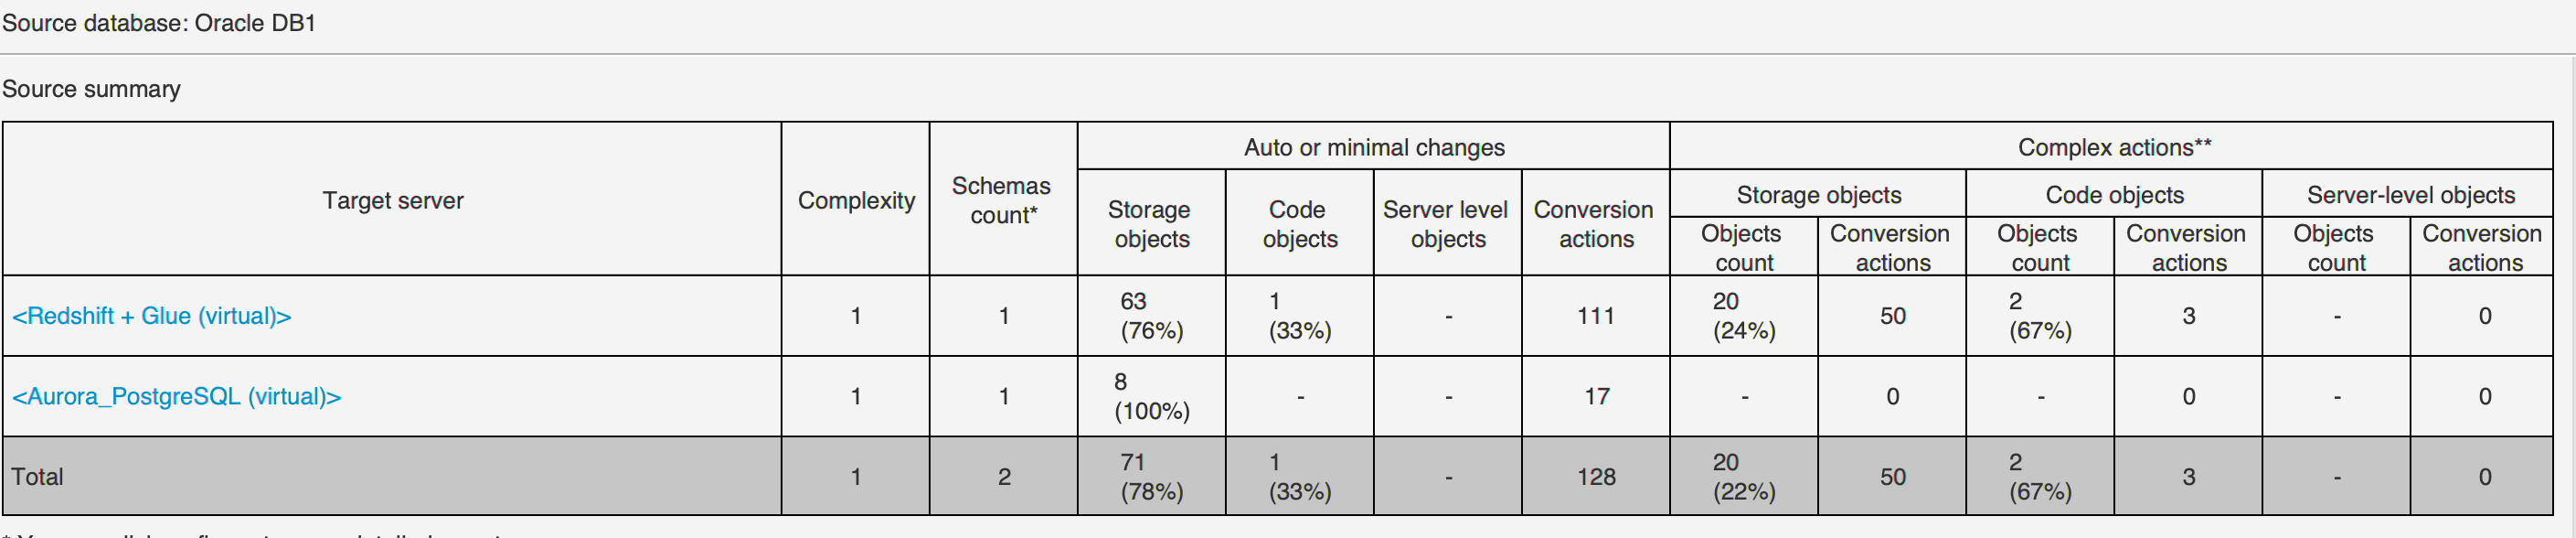Click the 71 (78%) total storage cell
The image size is (2576, 538).
pyautogui.click(x=1151, y=477)
